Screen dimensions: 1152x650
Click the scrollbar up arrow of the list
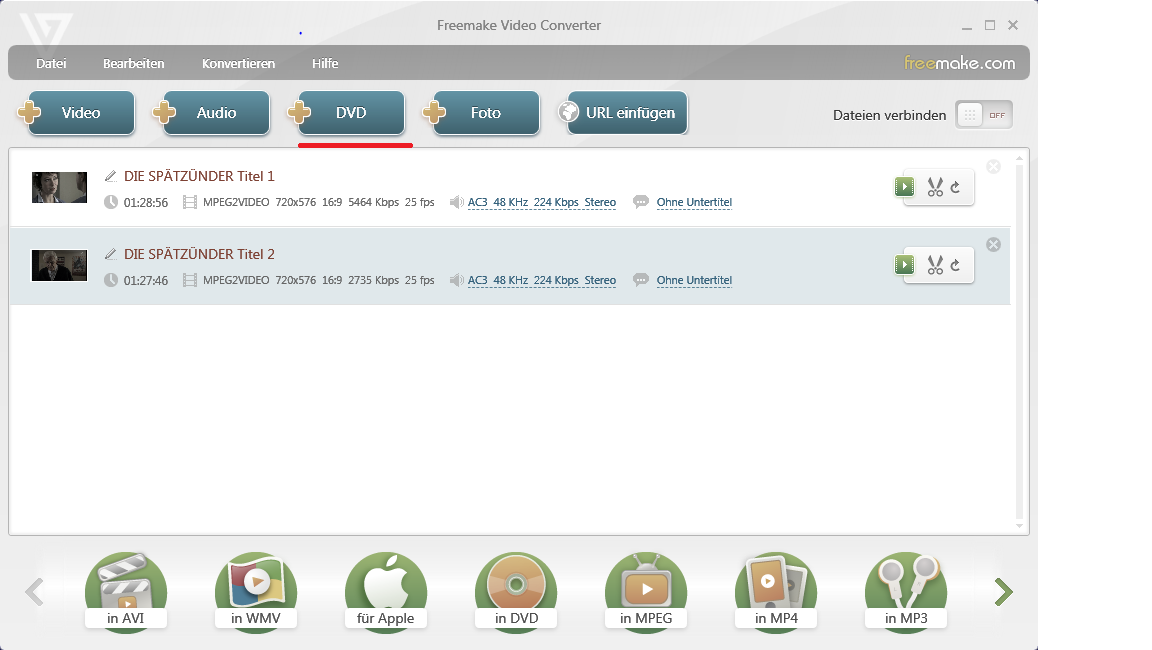tap(1019, 158)
